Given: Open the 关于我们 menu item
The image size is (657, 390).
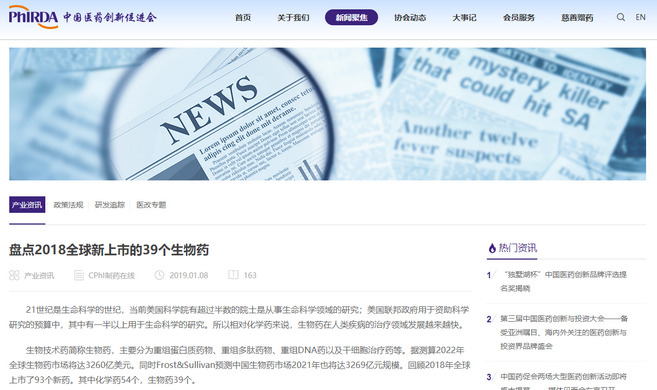Looking at the screenshot, I should click(x=293, y=18).
